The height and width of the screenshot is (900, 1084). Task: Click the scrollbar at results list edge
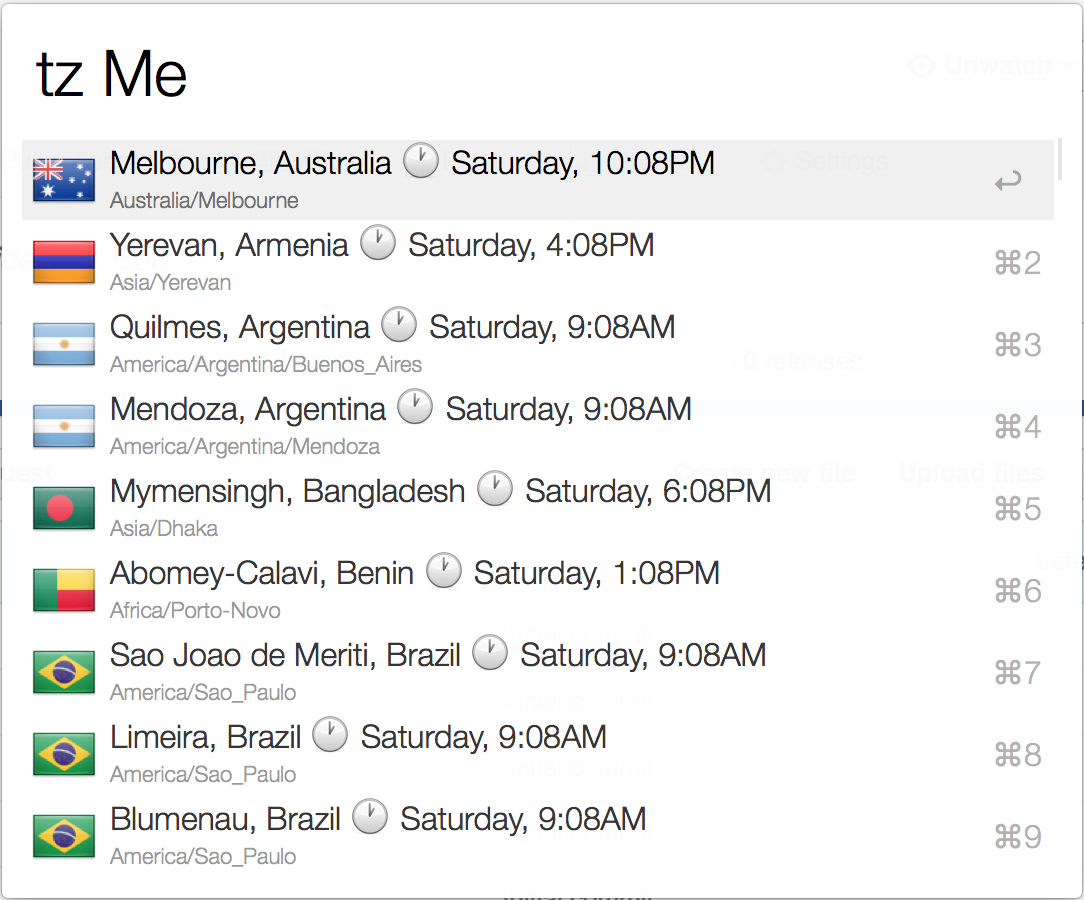[1060, 158]
